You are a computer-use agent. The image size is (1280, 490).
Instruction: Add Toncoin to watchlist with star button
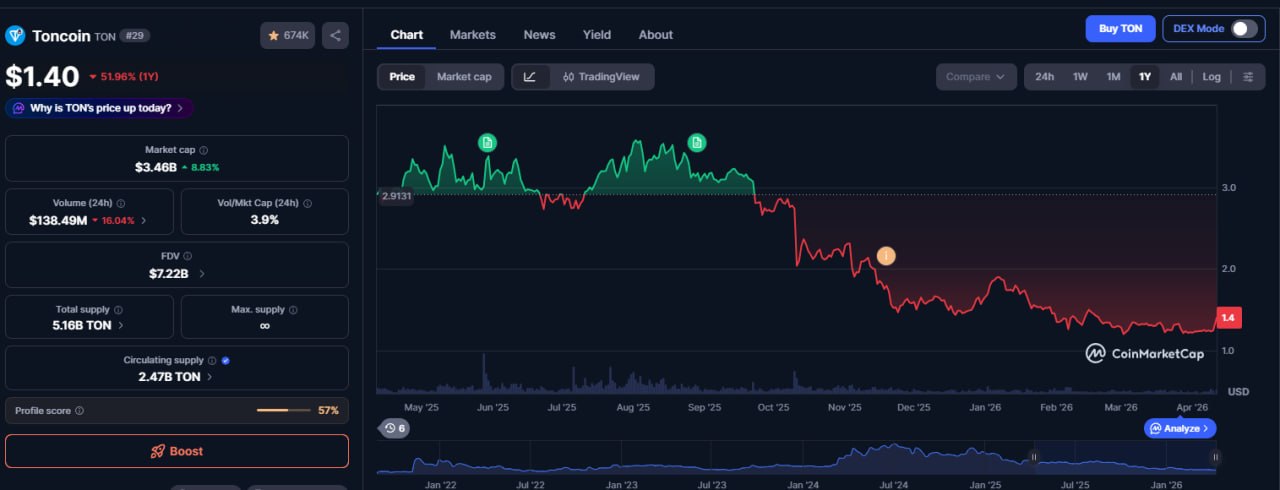pos(287,36)
